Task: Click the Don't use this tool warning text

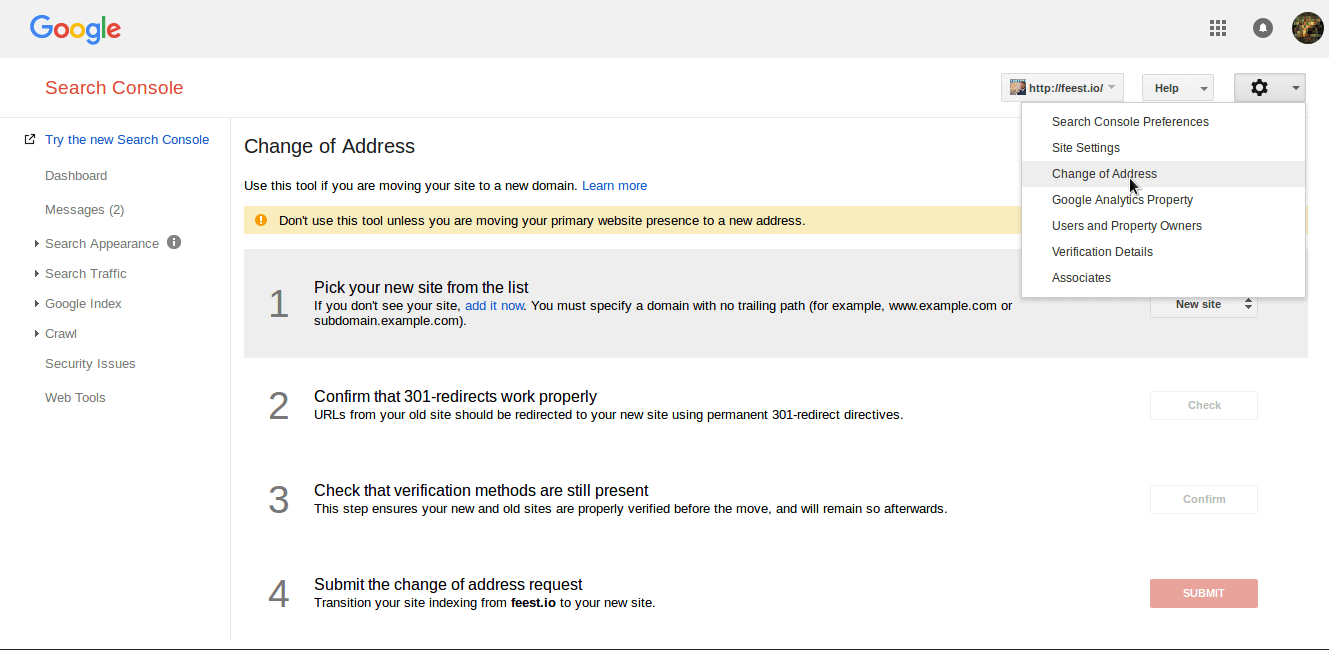Action: tap(542, 220)
